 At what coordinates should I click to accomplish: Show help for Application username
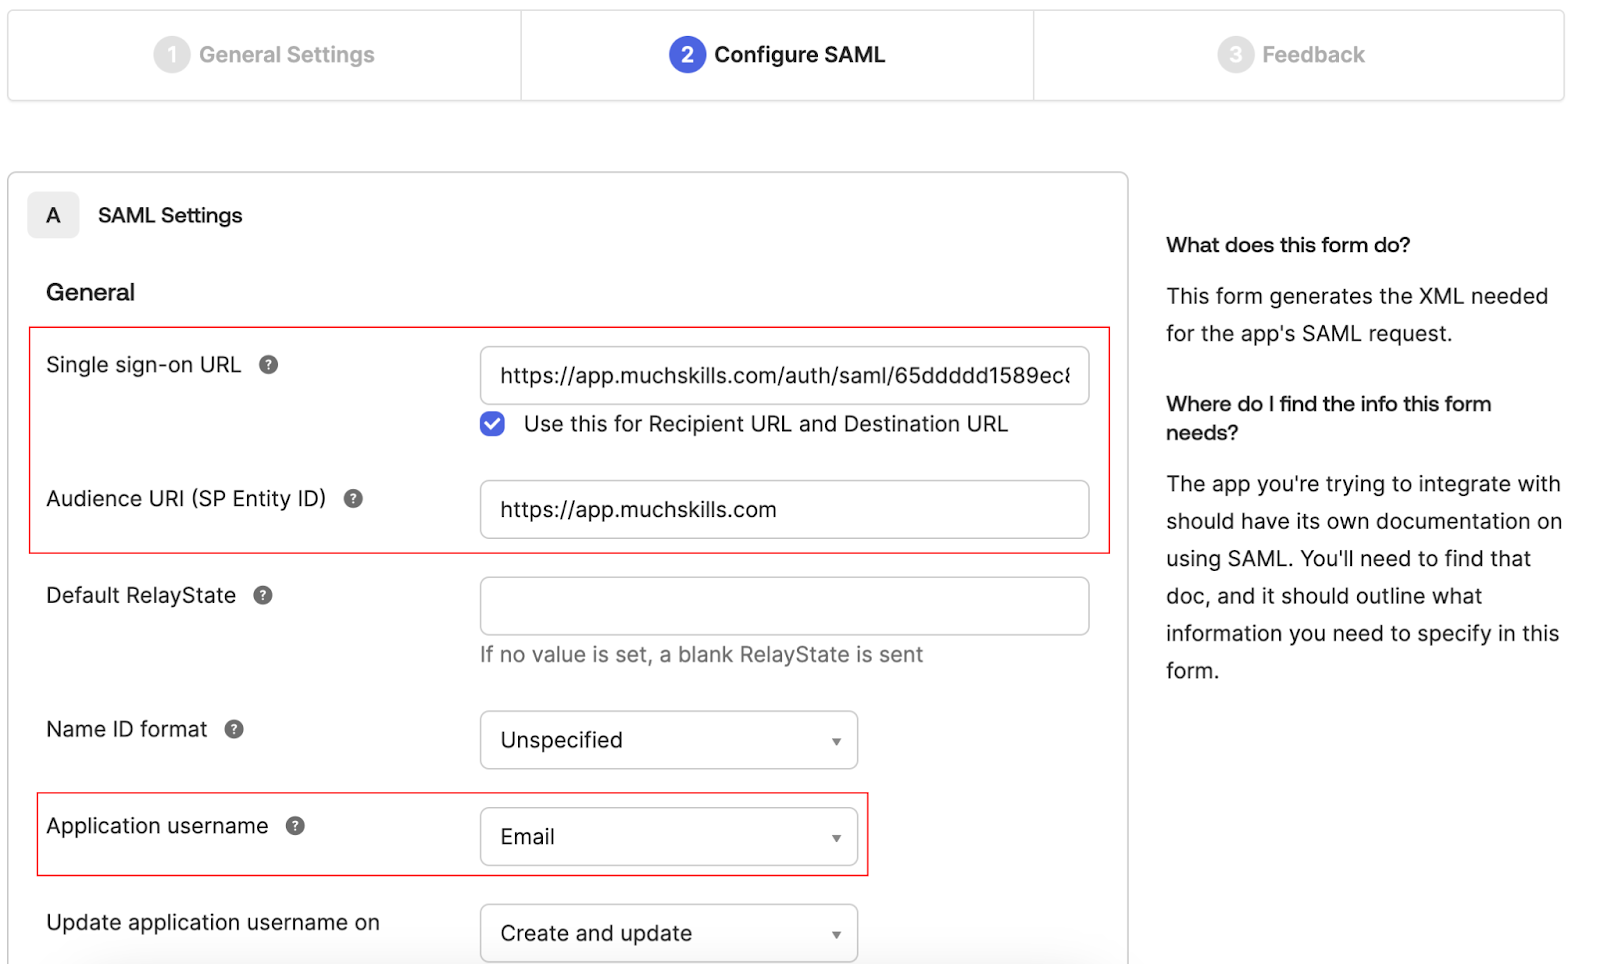295,826
